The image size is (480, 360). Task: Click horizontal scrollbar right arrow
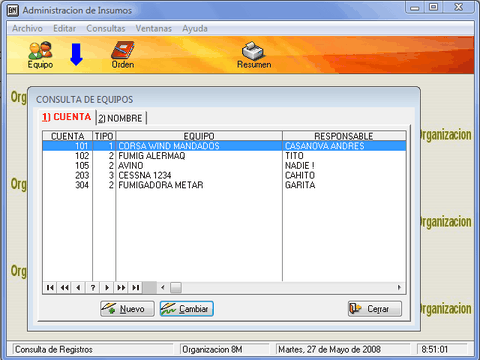coord(399,287)
